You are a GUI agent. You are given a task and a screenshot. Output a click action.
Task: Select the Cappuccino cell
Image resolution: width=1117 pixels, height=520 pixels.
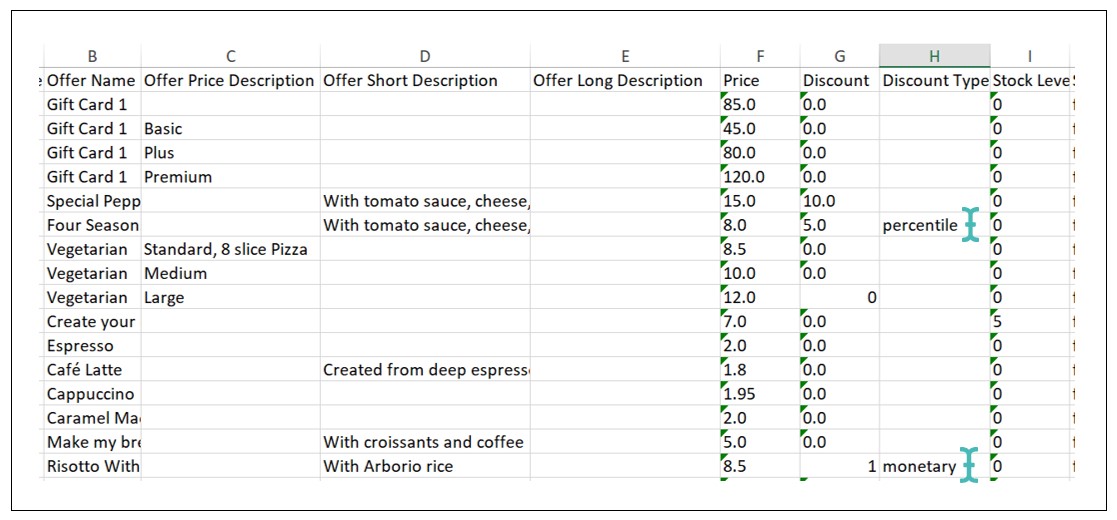click(92, 394)
